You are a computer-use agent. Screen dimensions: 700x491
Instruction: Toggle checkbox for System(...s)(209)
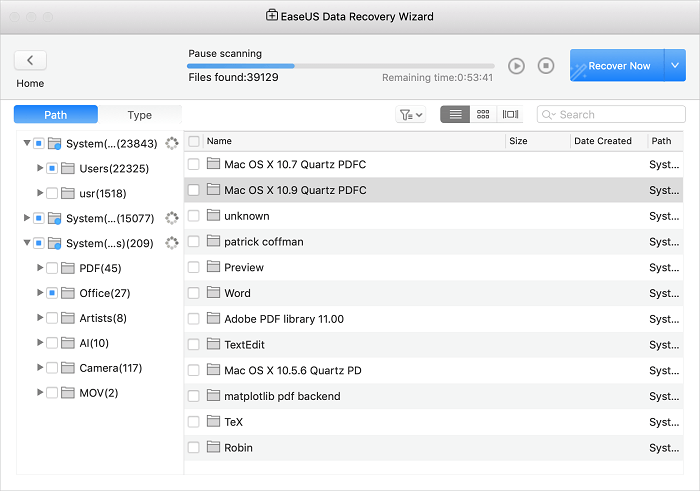(x=39, y=243)
